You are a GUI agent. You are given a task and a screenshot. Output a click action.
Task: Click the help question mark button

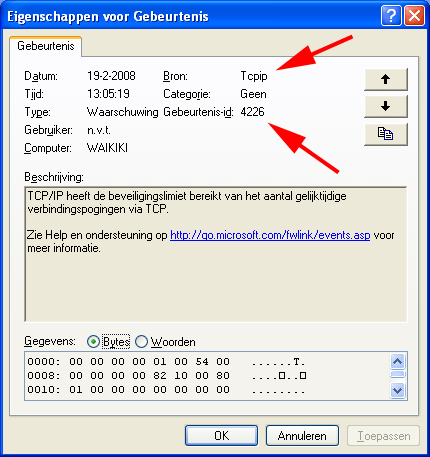point(391,16)
